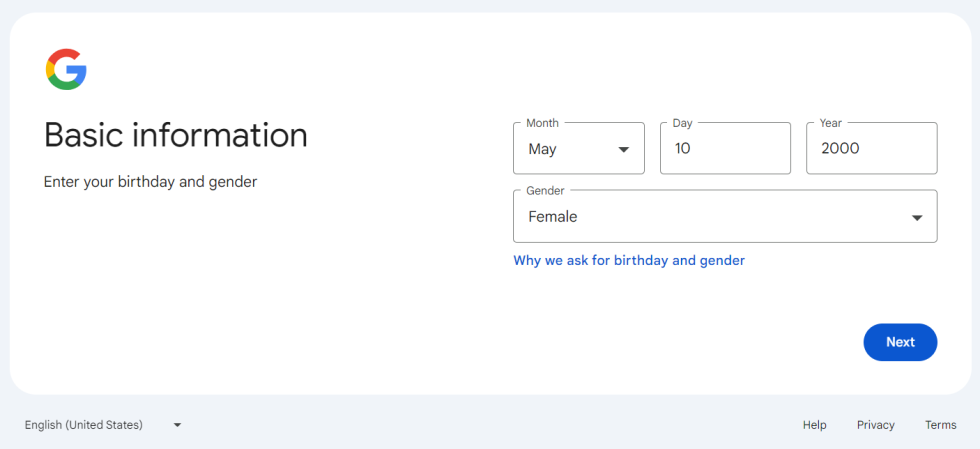Open the English (United States) language selector

click(103, 425)
